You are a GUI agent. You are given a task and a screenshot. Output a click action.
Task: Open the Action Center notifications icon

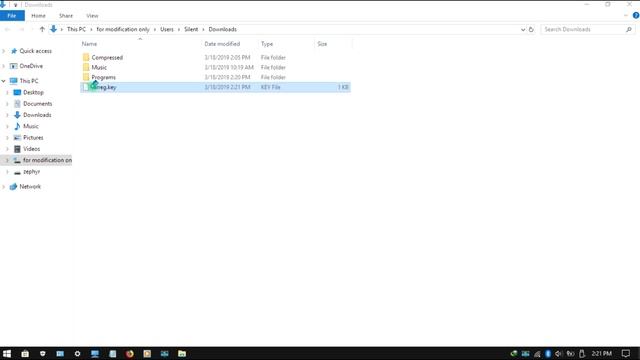coord(626,353)
